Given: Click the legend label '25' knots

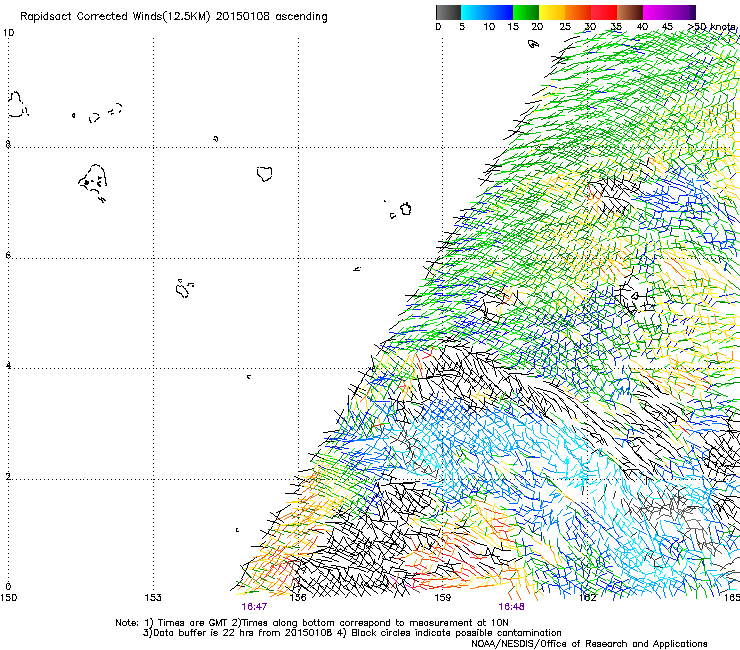Looking at the screenshot, I should pos(565,27).
